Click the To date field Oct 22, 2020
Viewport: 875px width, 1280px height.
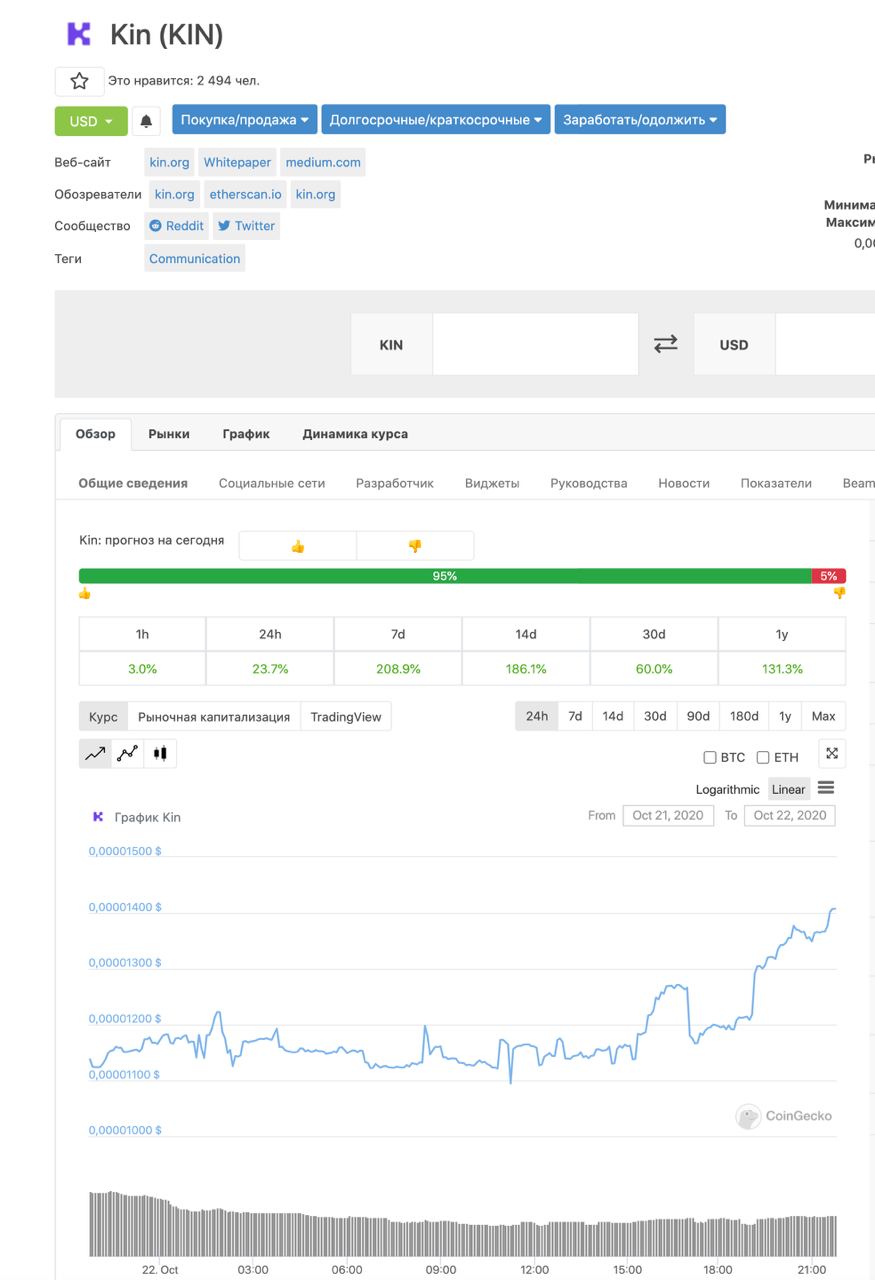[x=790, y=815]
